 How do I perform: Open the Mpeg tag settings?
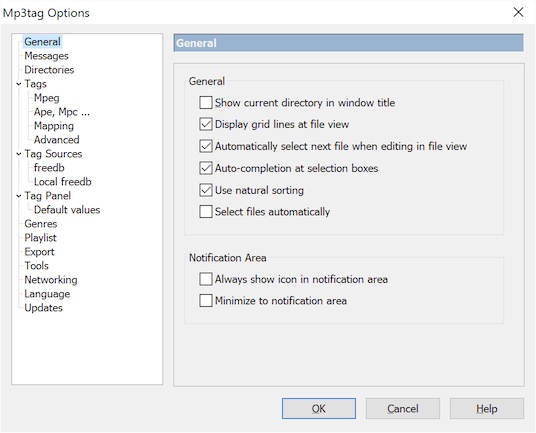pos(46,98)
